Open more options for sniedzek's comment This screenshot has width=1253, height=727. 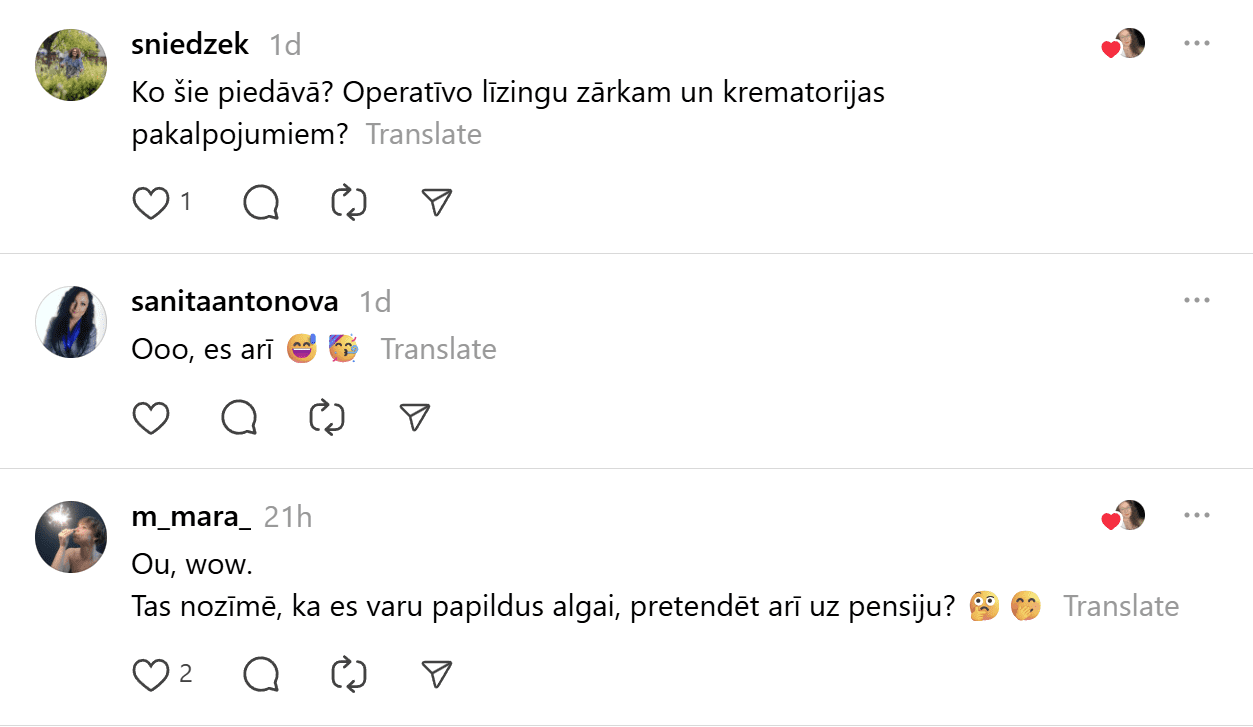1196,44
